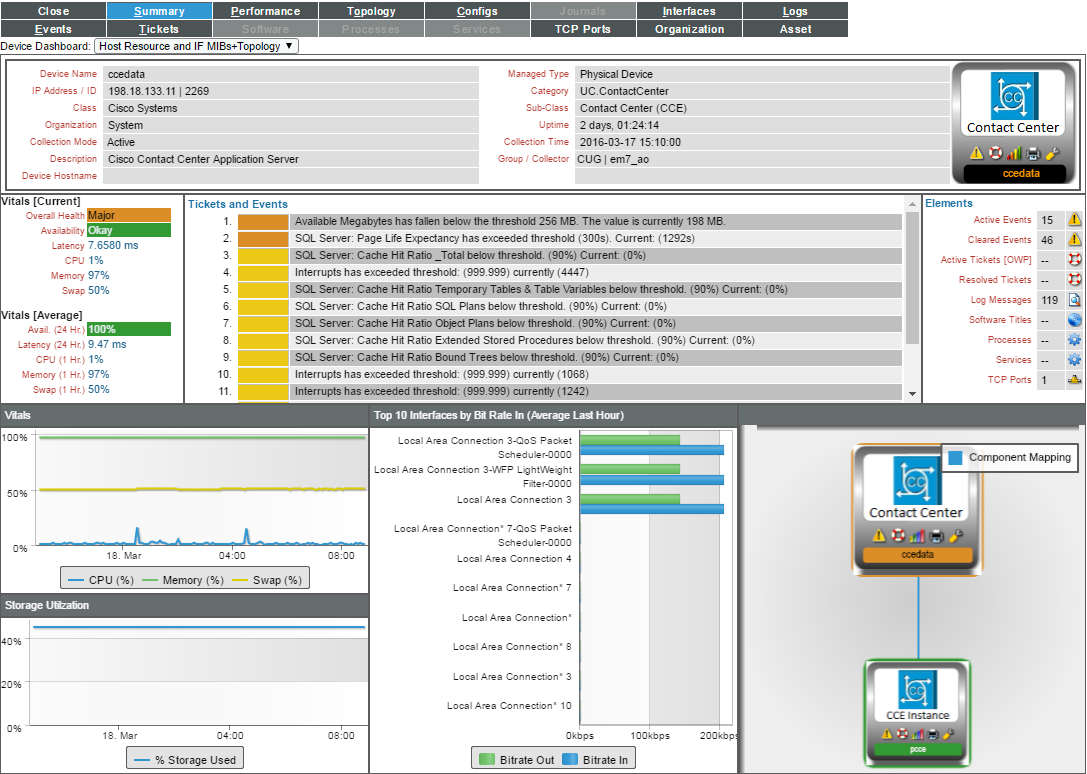Open the TCP Ports connector icon
Screen dimensions: 1087x774
[x=1075, y=380]
